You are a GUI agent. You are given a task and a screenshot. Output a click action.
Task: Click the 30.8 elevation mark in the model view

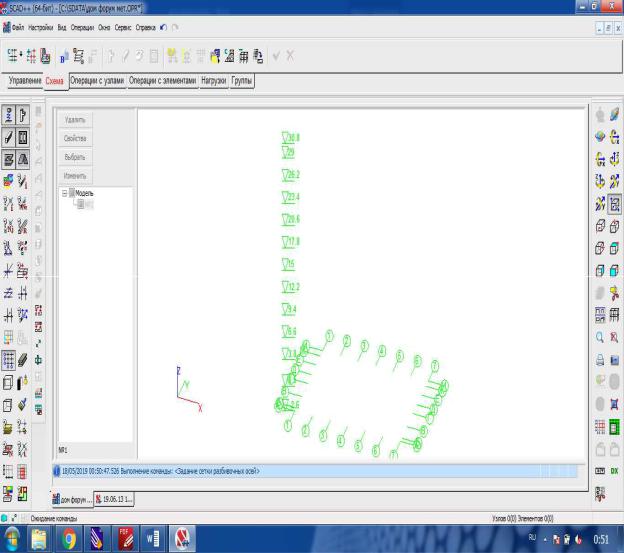pos(291,137)
